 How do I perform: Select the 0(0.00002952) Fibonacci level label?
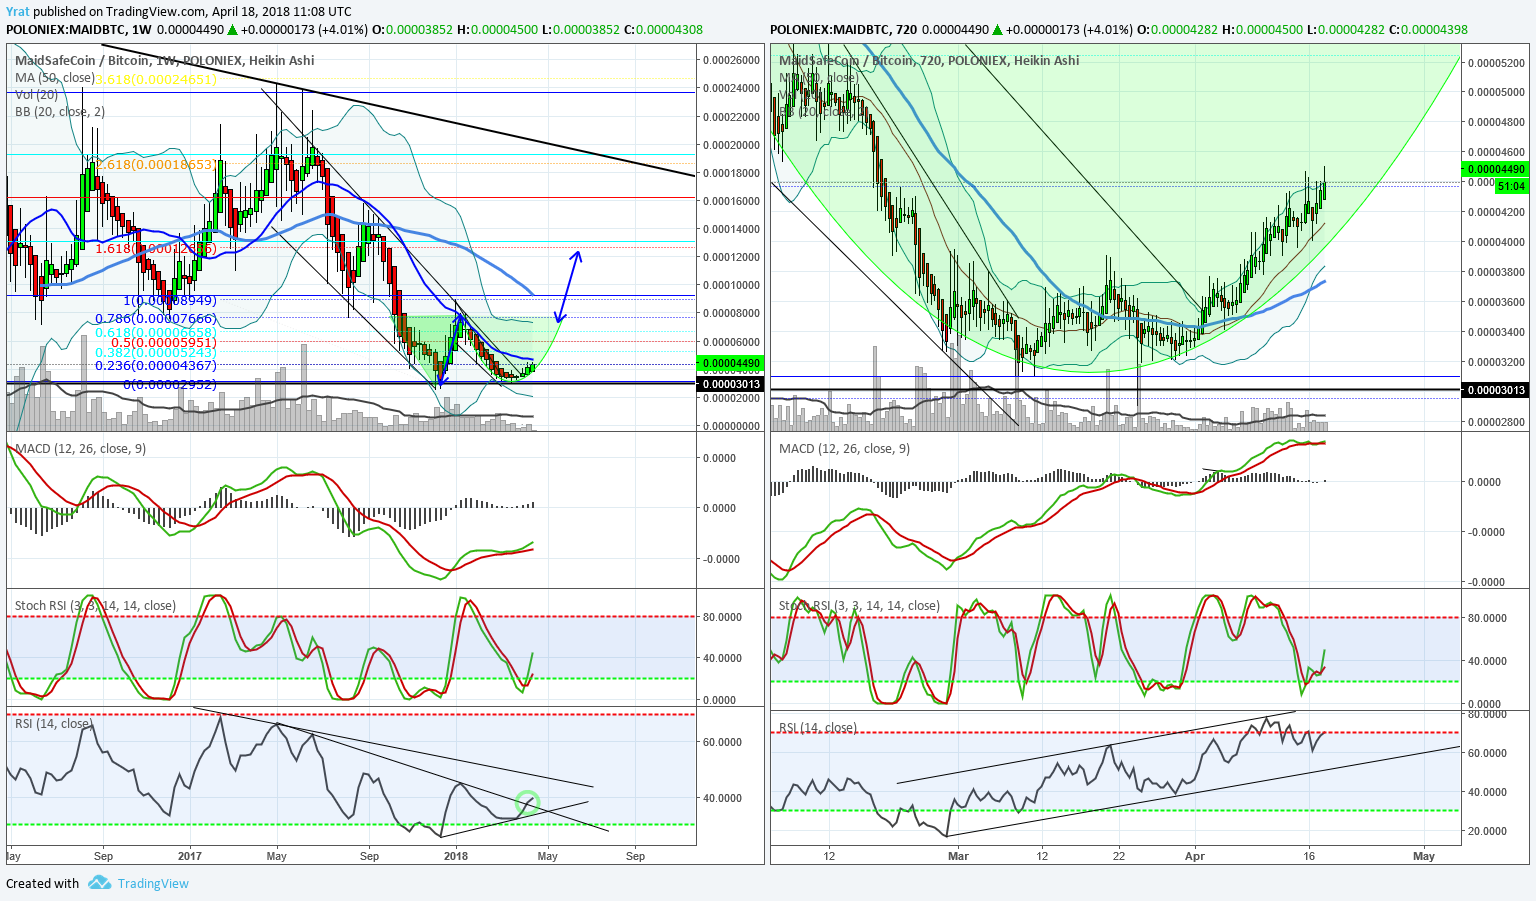tap(170, 384)
